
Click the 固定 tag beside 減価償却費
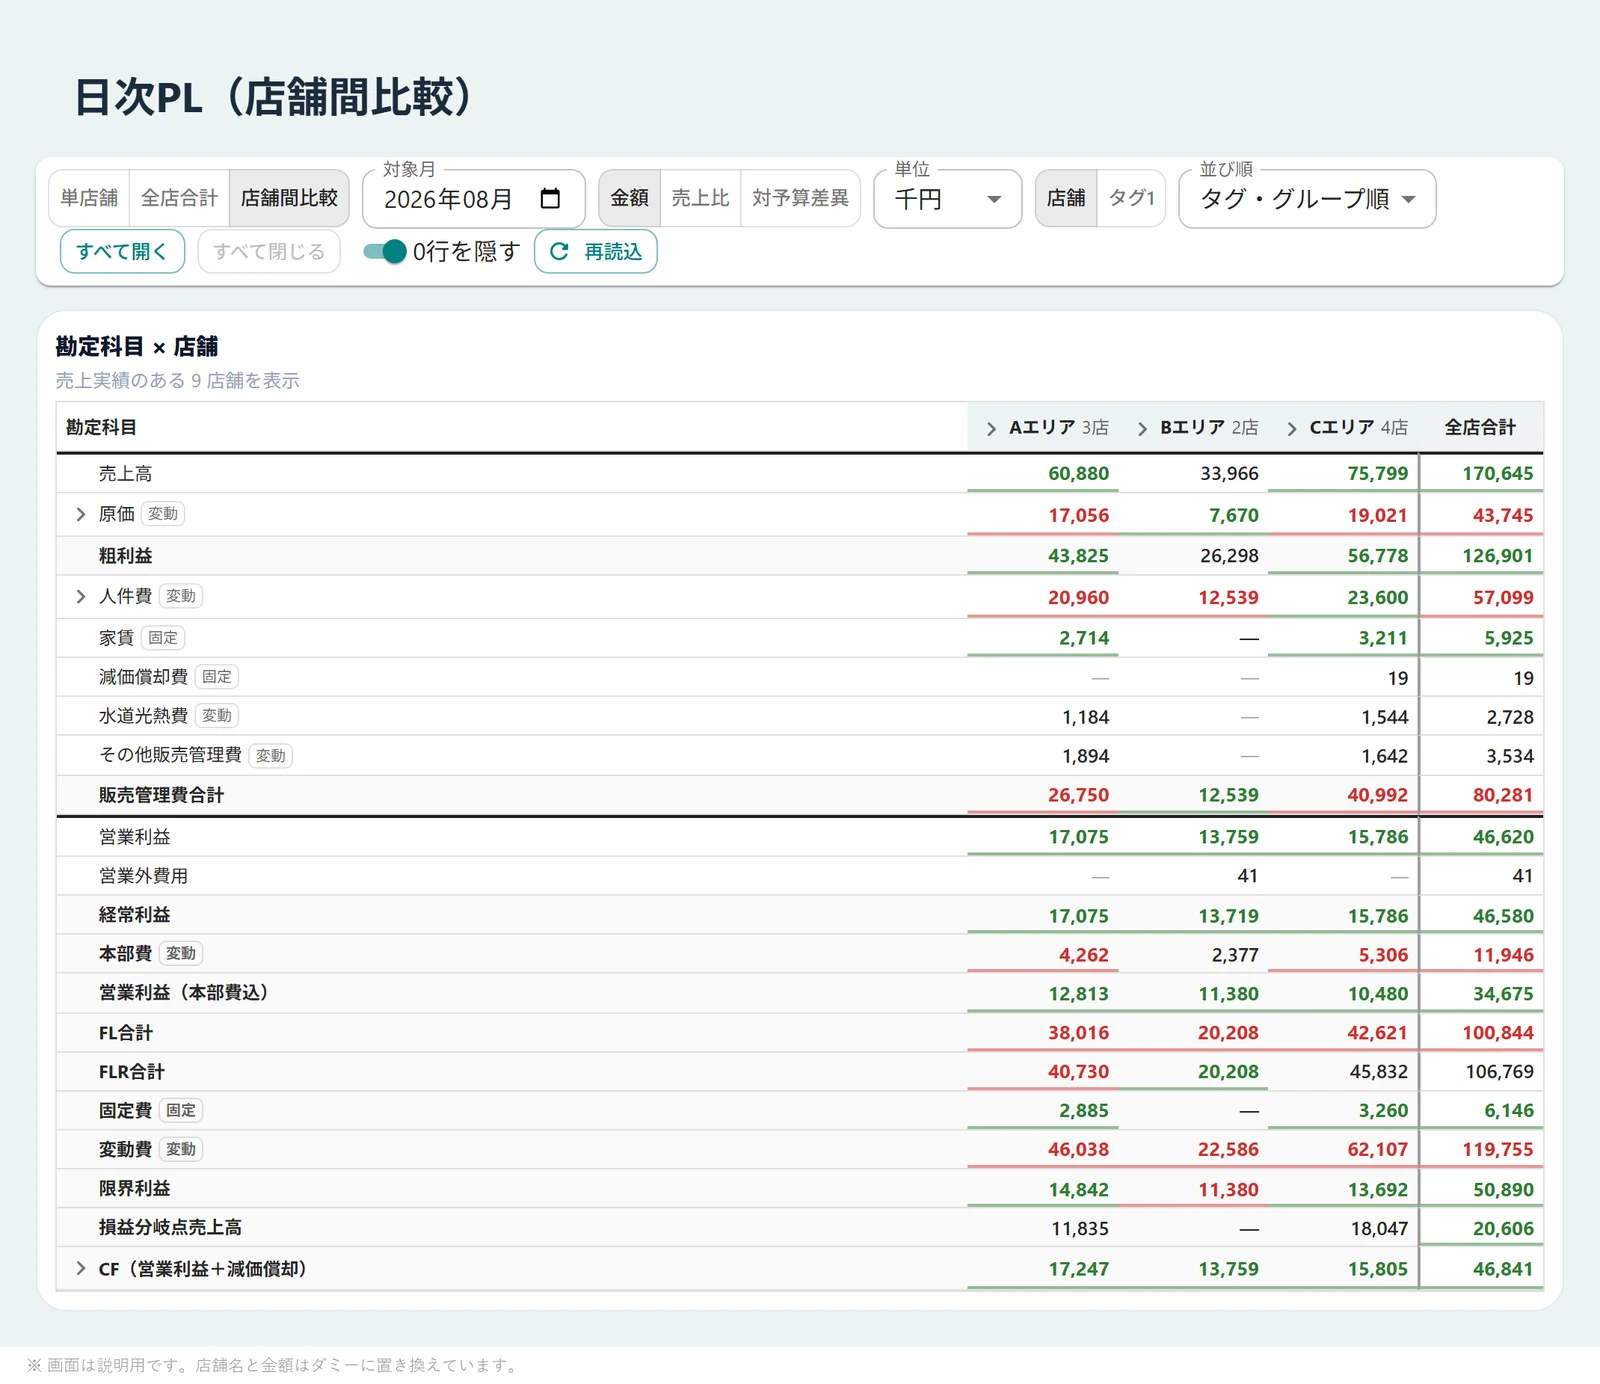(x=217, y=676)
